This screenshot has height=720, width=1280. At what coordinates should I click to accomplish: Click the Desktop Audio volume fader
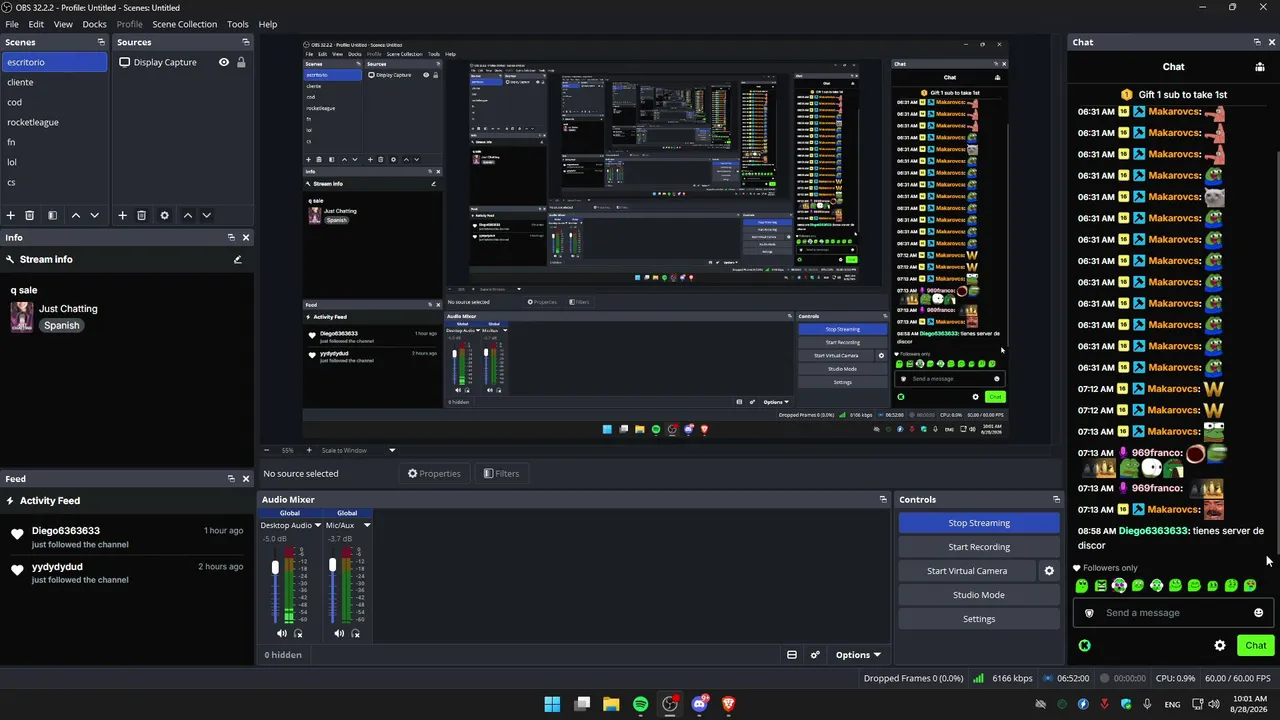pyautogui.click(x=276, y=568)
